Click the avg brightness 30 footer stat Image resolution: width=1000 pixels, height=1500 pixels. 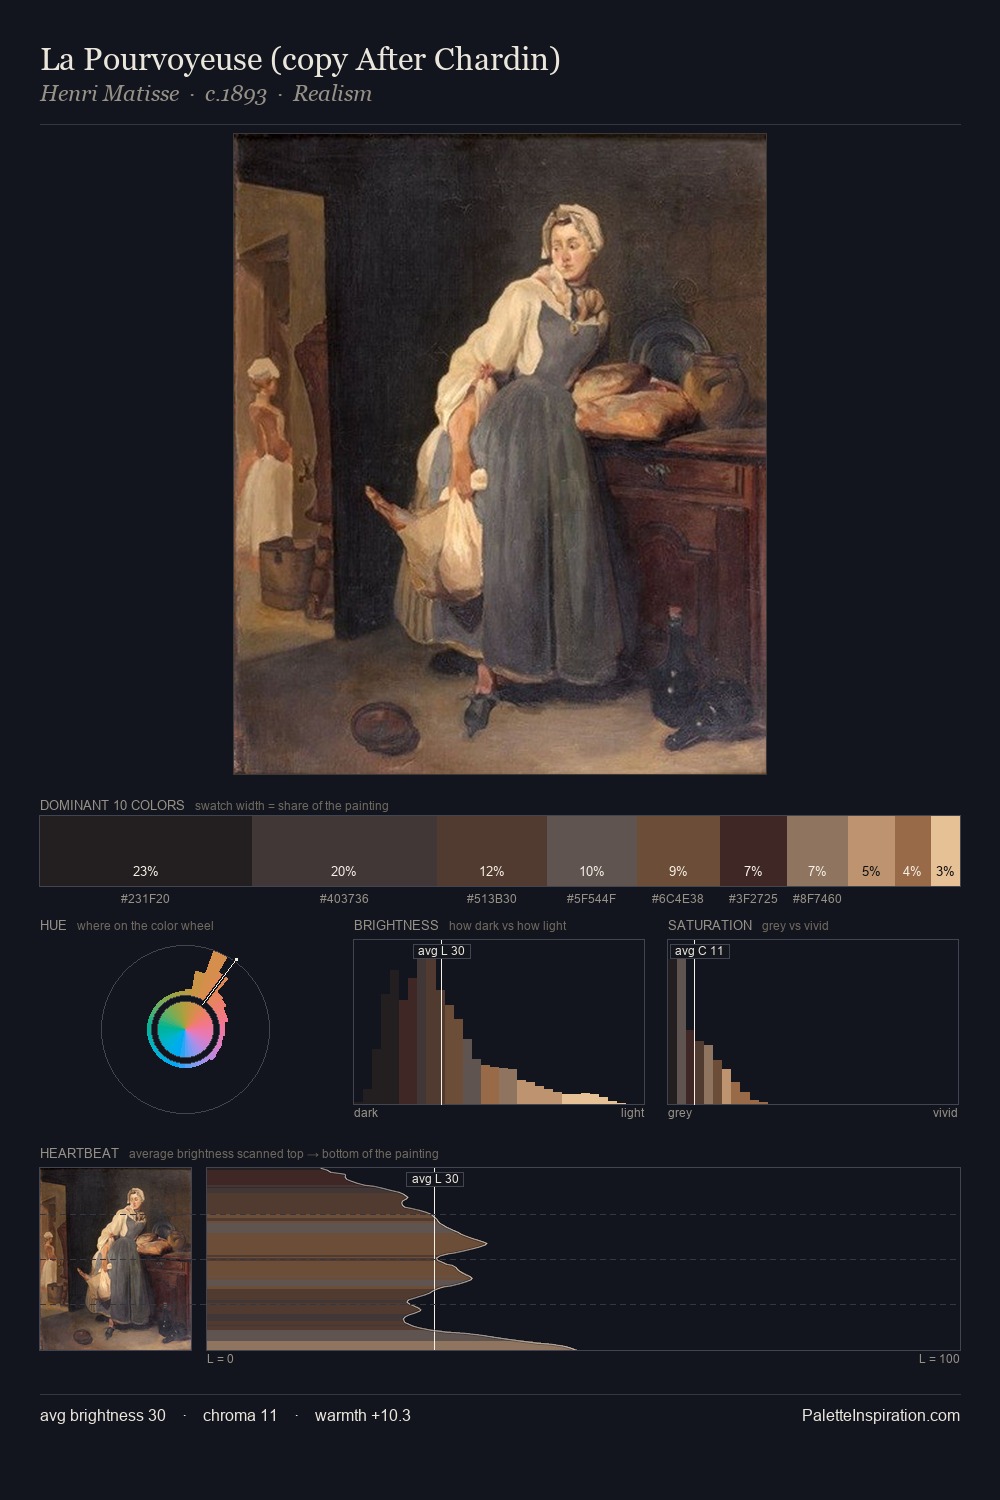coord(103,1415)
